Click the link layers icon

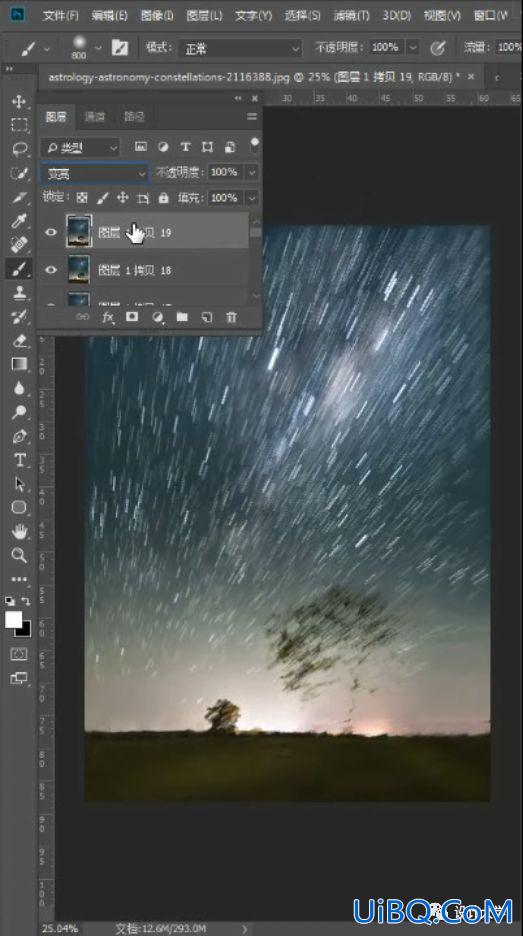[82, 317]
